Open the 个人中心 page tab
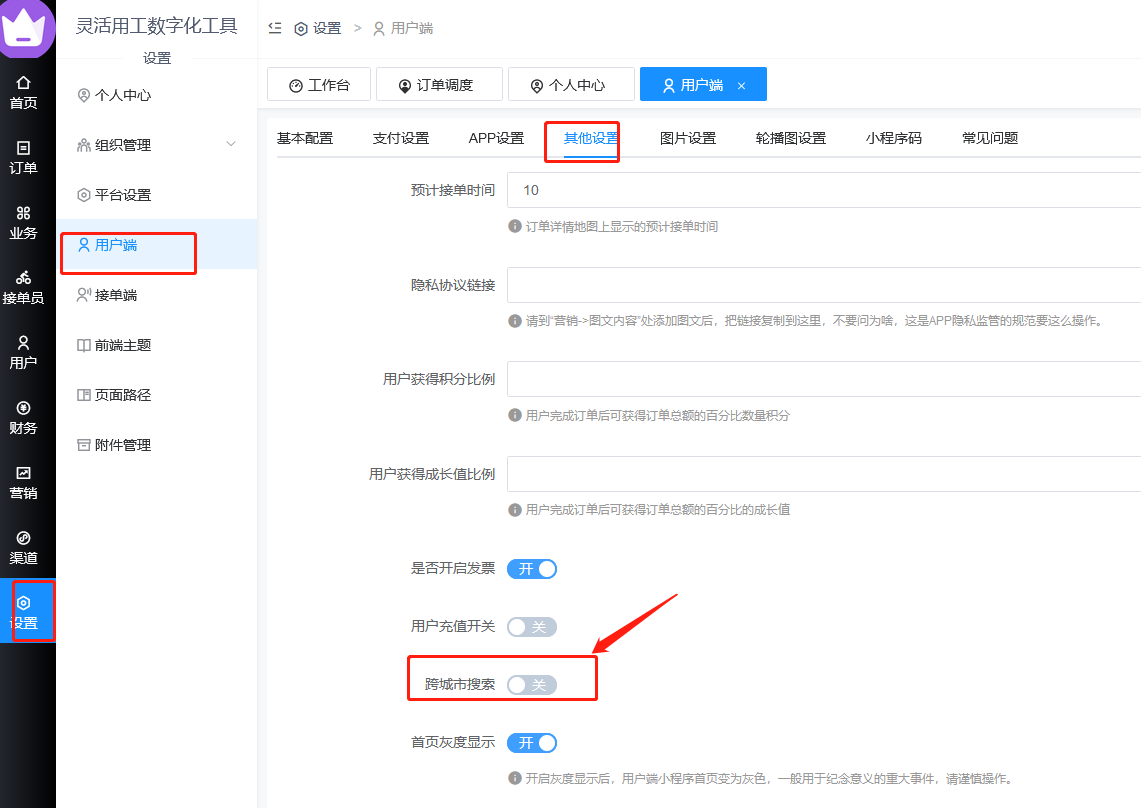 pyautogui.click(x=571, y=84)
